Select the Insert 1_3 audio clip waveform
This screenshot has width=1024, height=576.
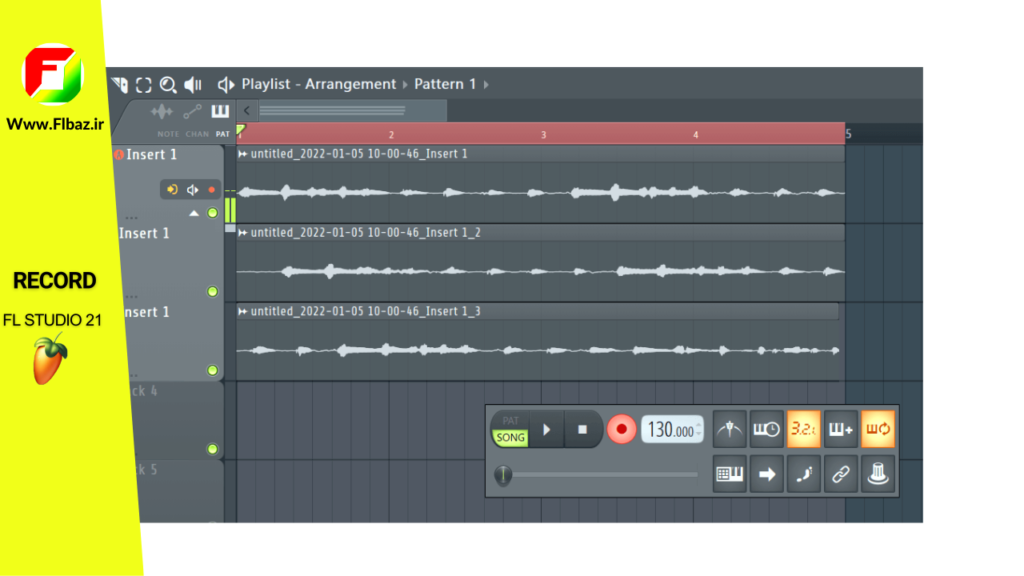point(537,350)
